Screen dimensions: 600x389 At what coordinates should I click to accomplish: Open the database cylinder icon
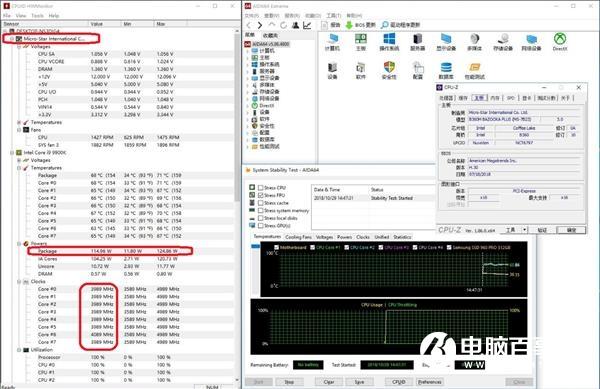pos(446,67)
